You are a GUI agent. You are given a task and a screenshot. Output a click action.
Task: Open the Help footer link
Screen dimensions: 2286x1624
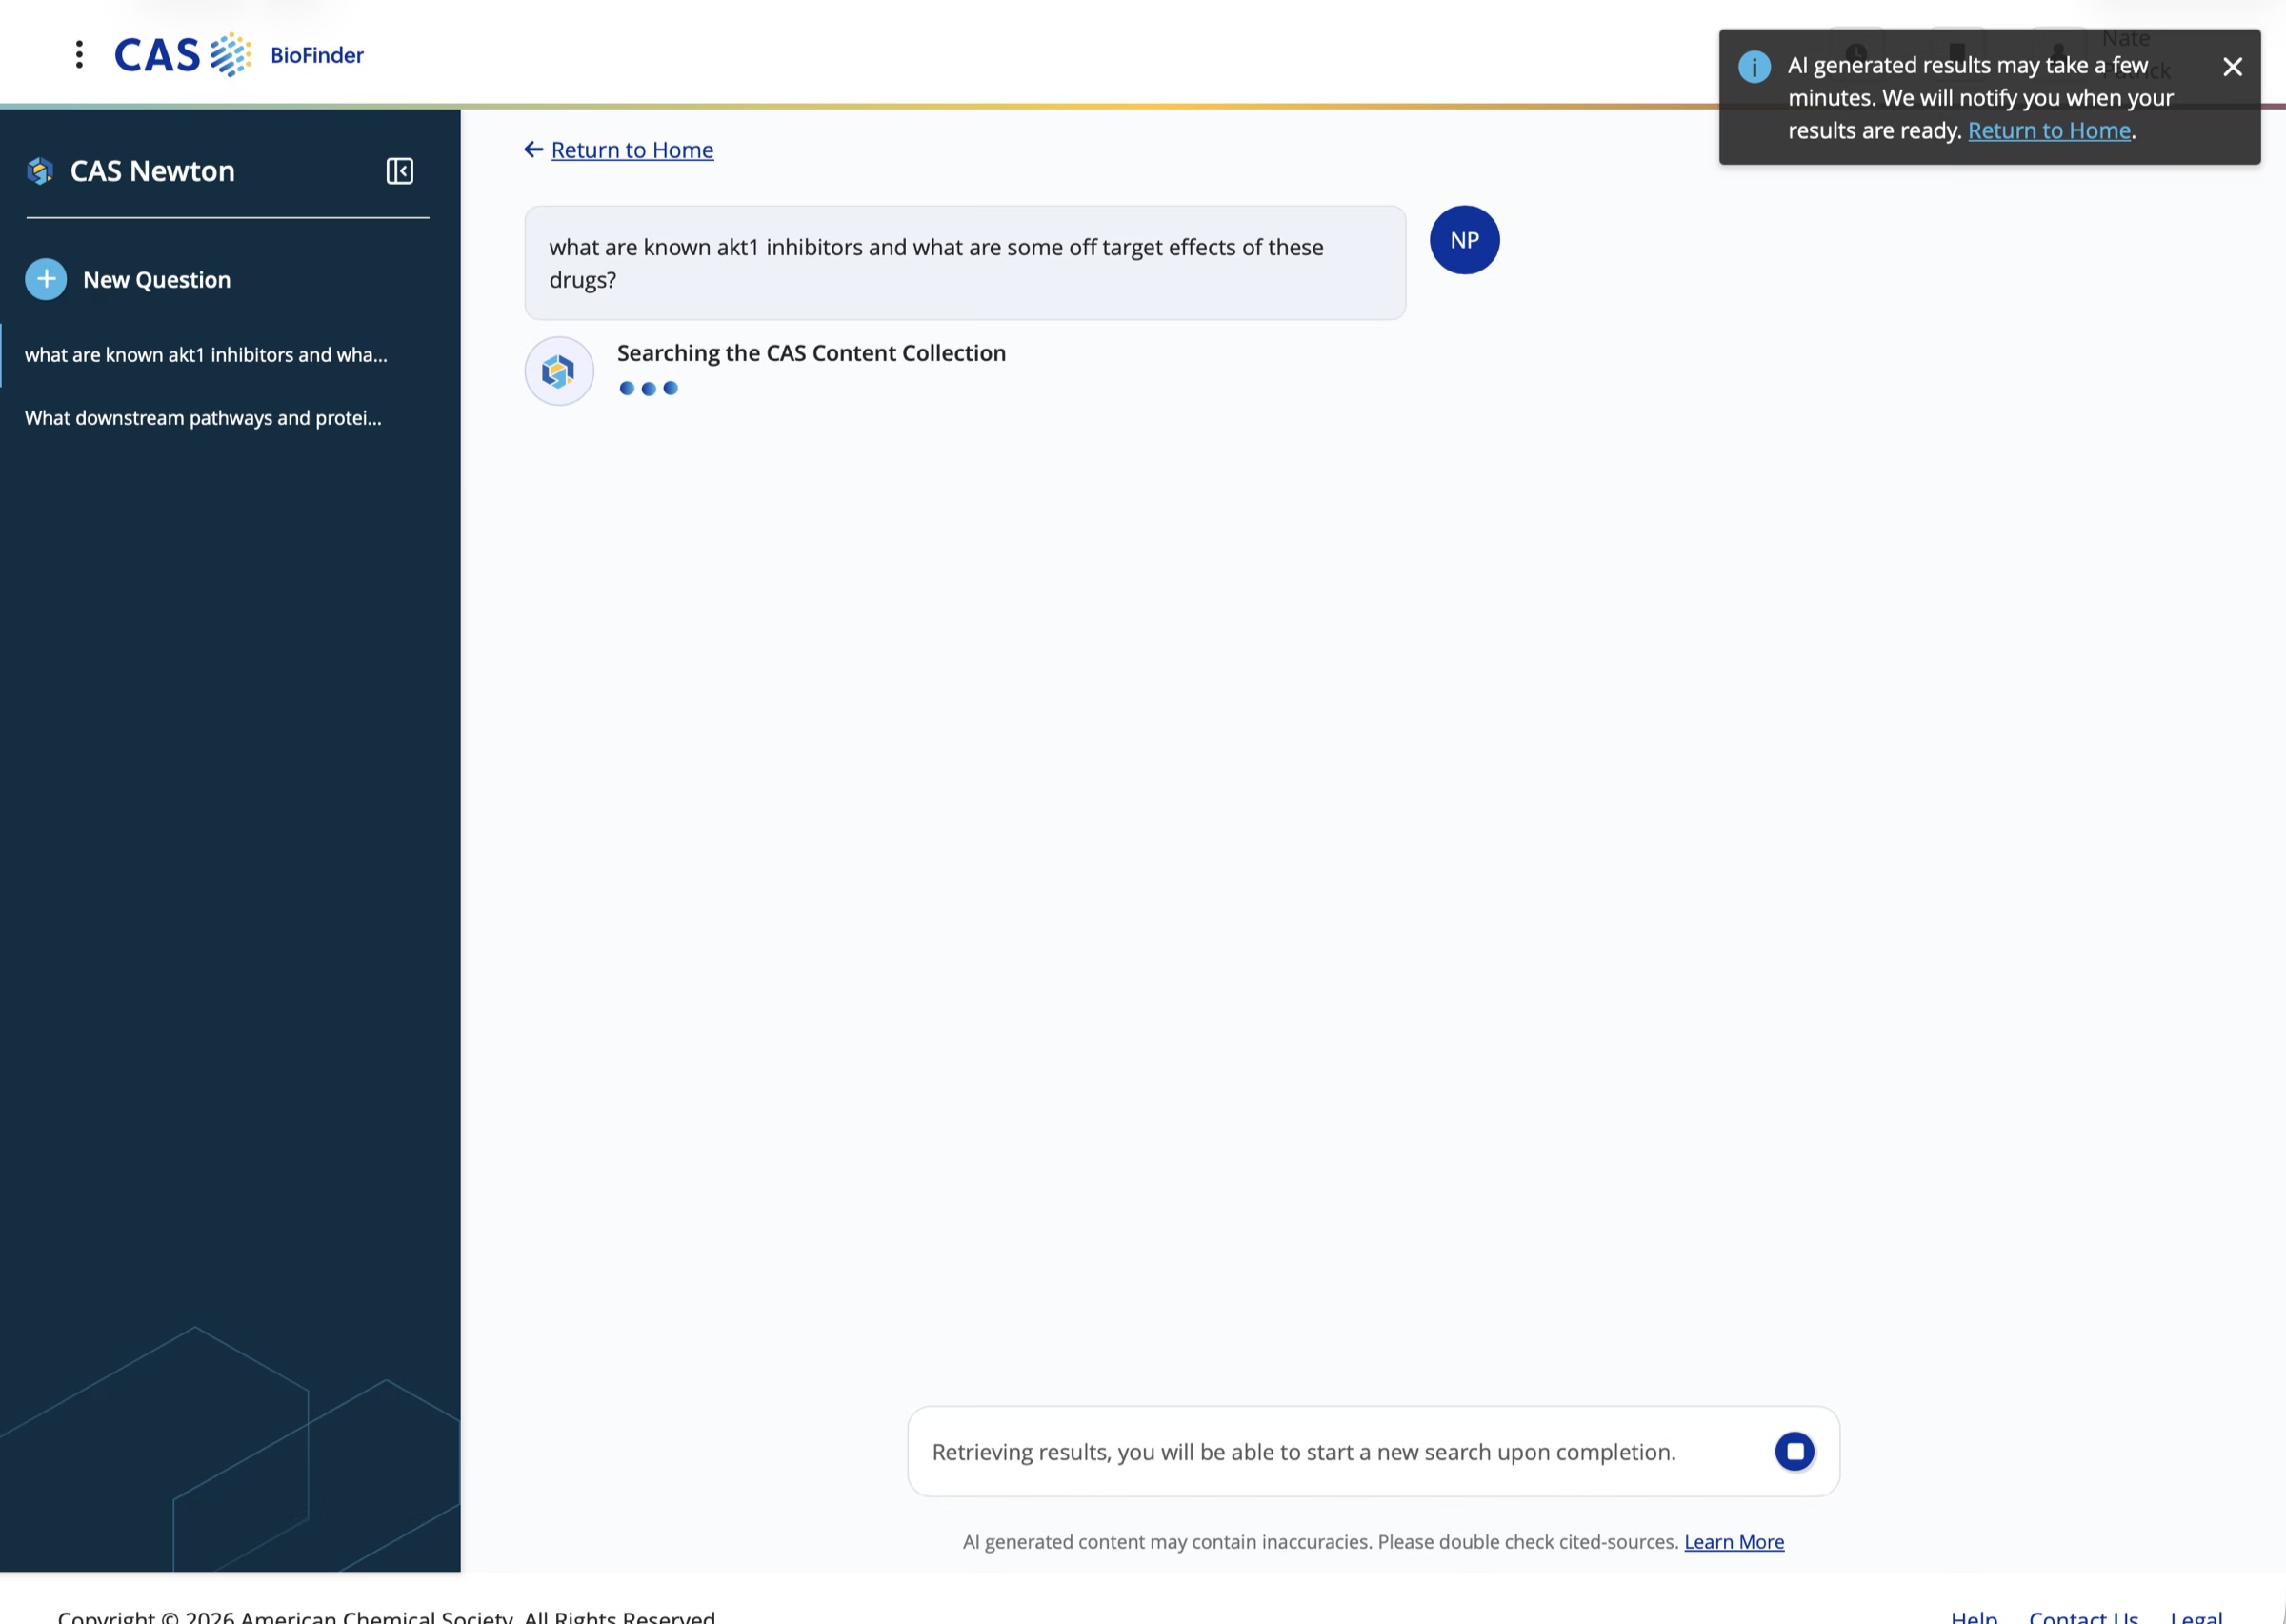(x=1973, y=1616)
